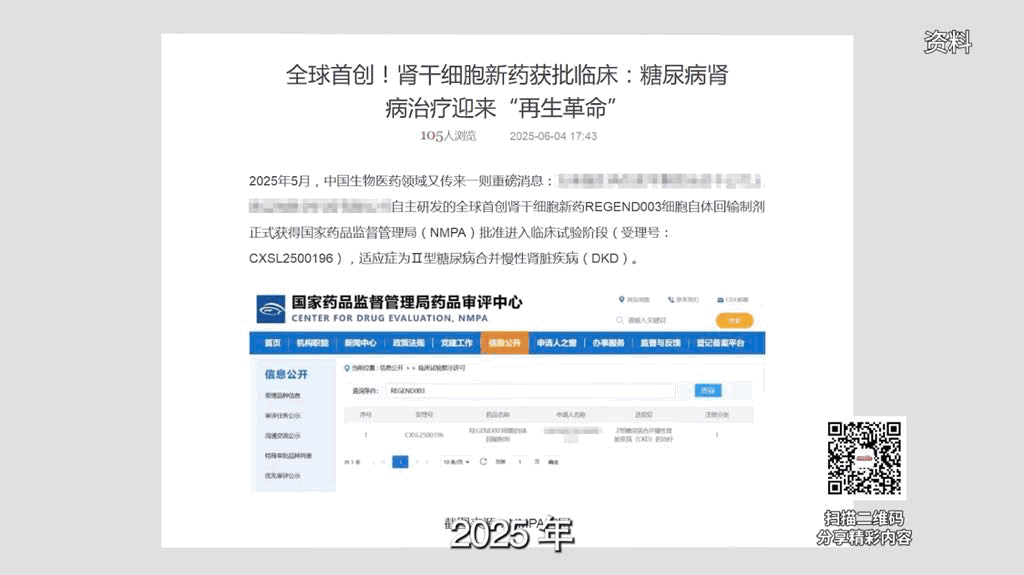The height and width of the screenshot is (575, 1024).
Task: Open the 首页 nav tab
Action: pyautogui.click(x=272, y=343)
